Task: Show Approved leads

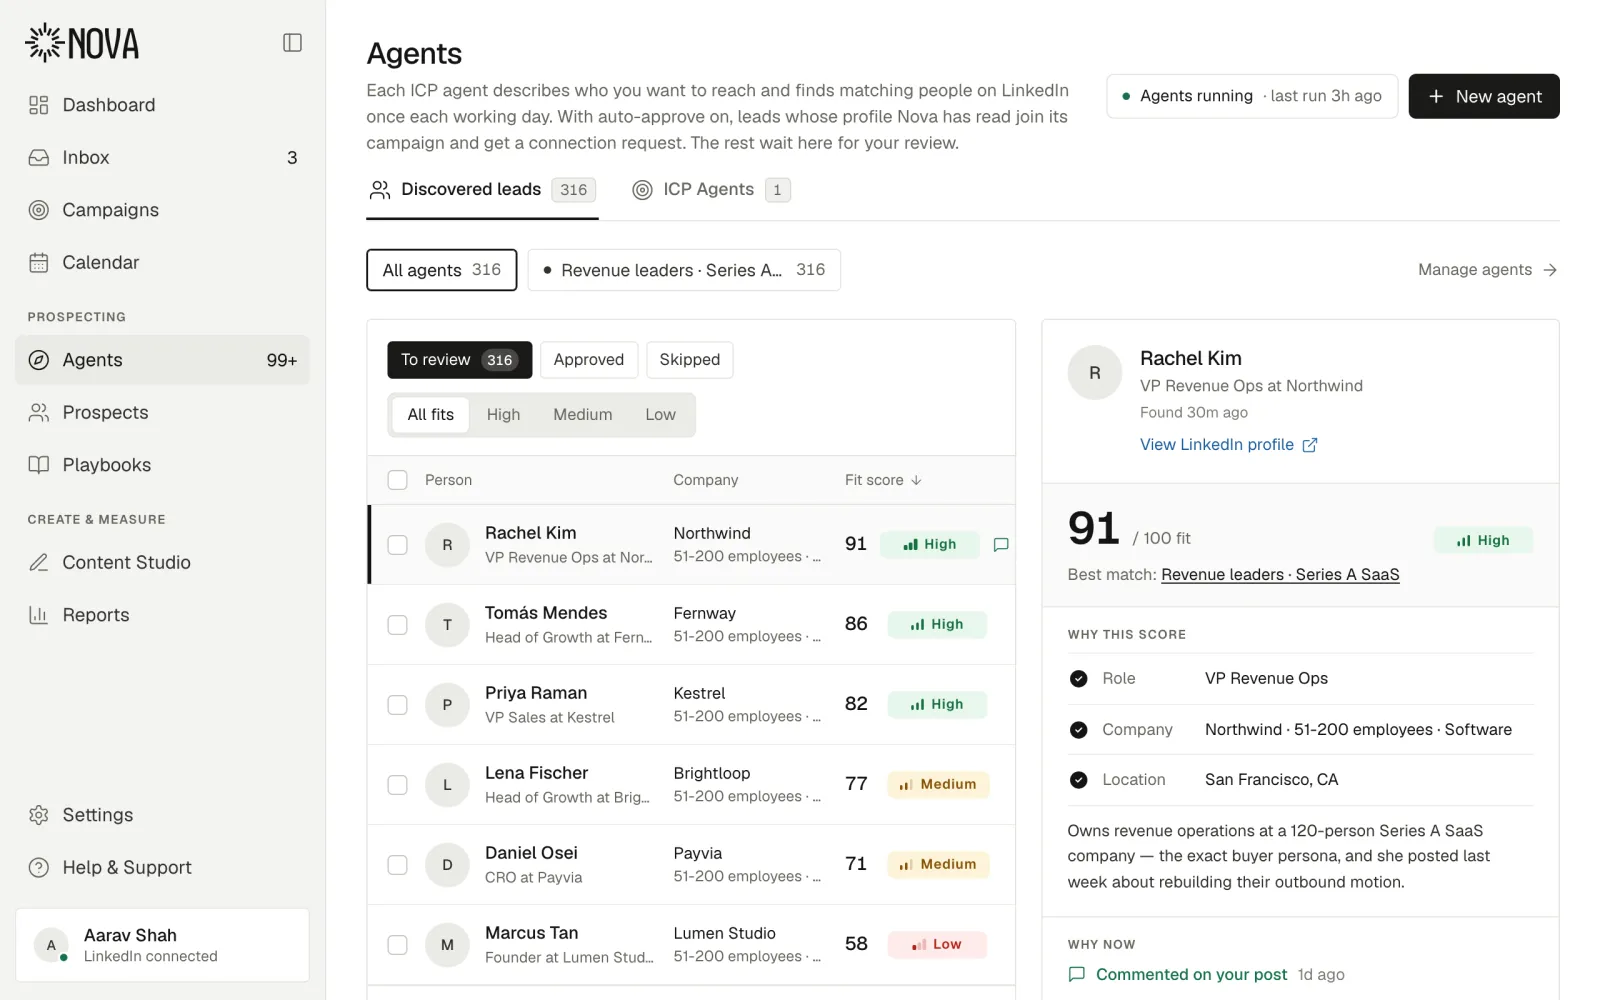Action: tap(588, 360)
